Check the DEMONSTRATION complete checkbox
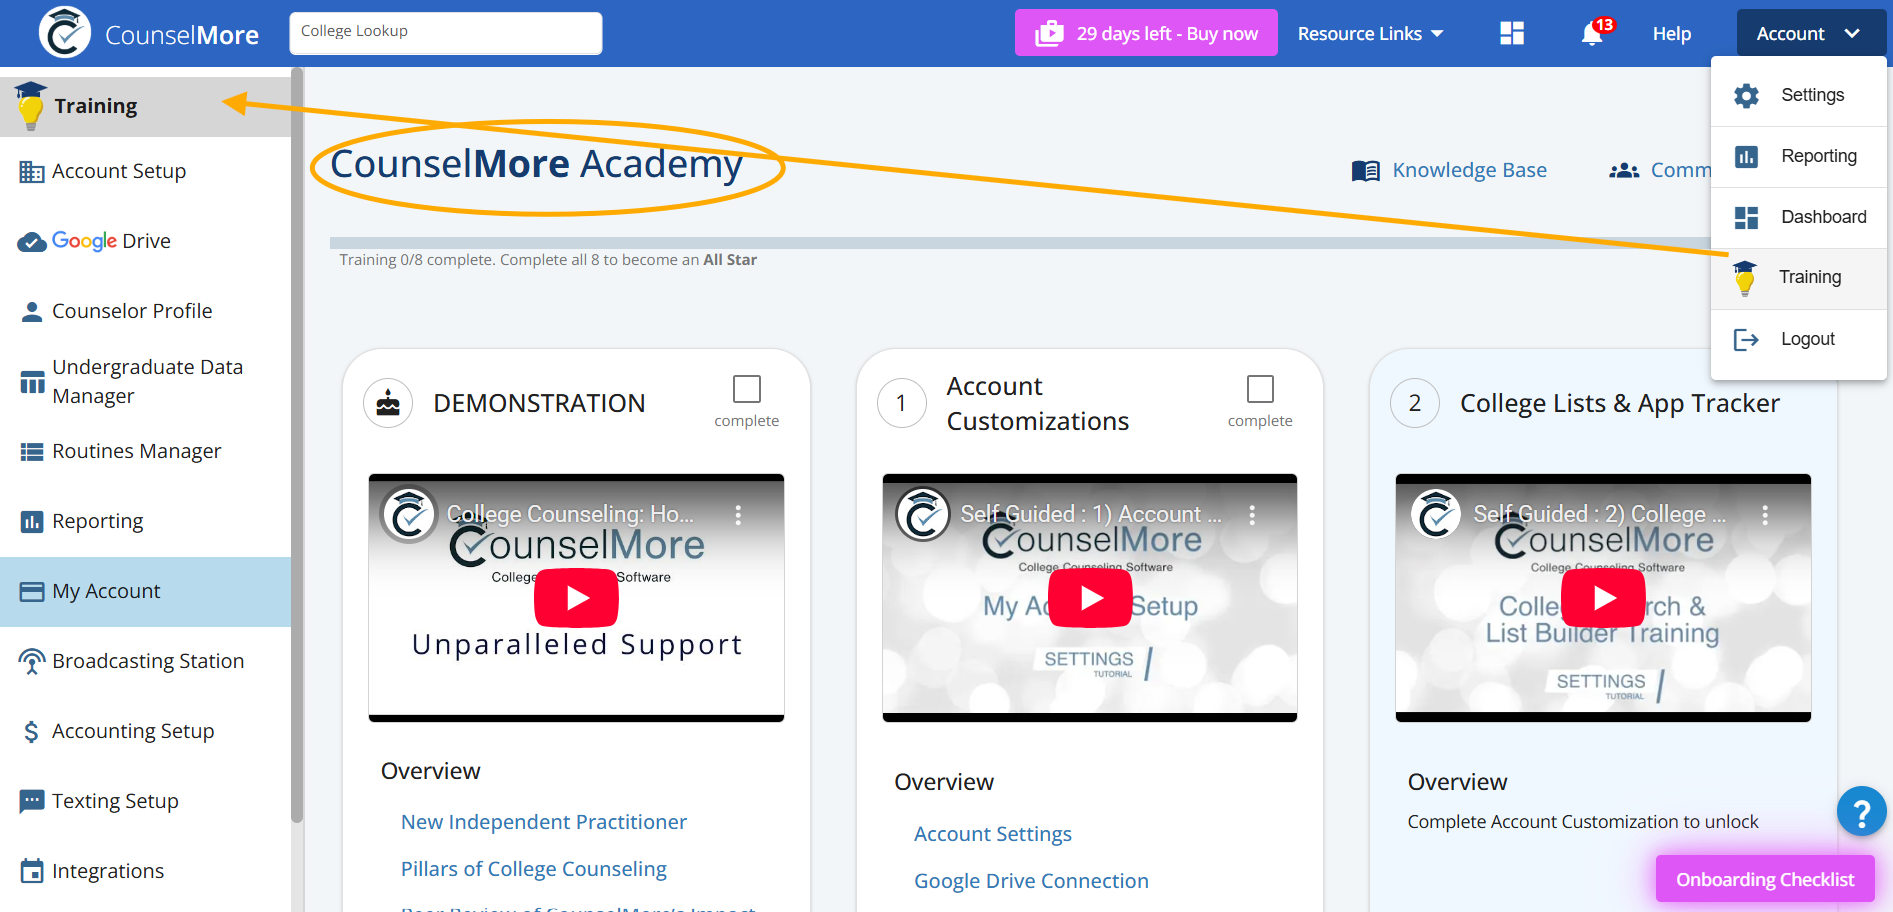This screenshot has height=912, width=1893. pyautogui.click(x=747, y=389)
